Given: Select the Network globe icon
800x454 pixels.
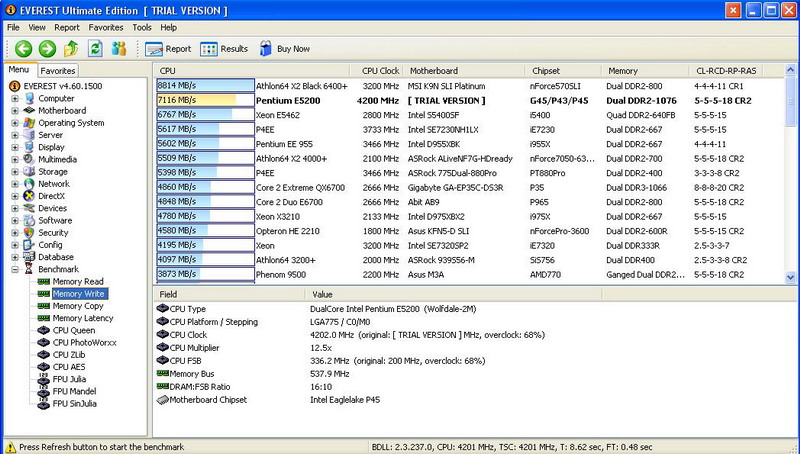Looking at the screenshot, I should coord(30,184).
